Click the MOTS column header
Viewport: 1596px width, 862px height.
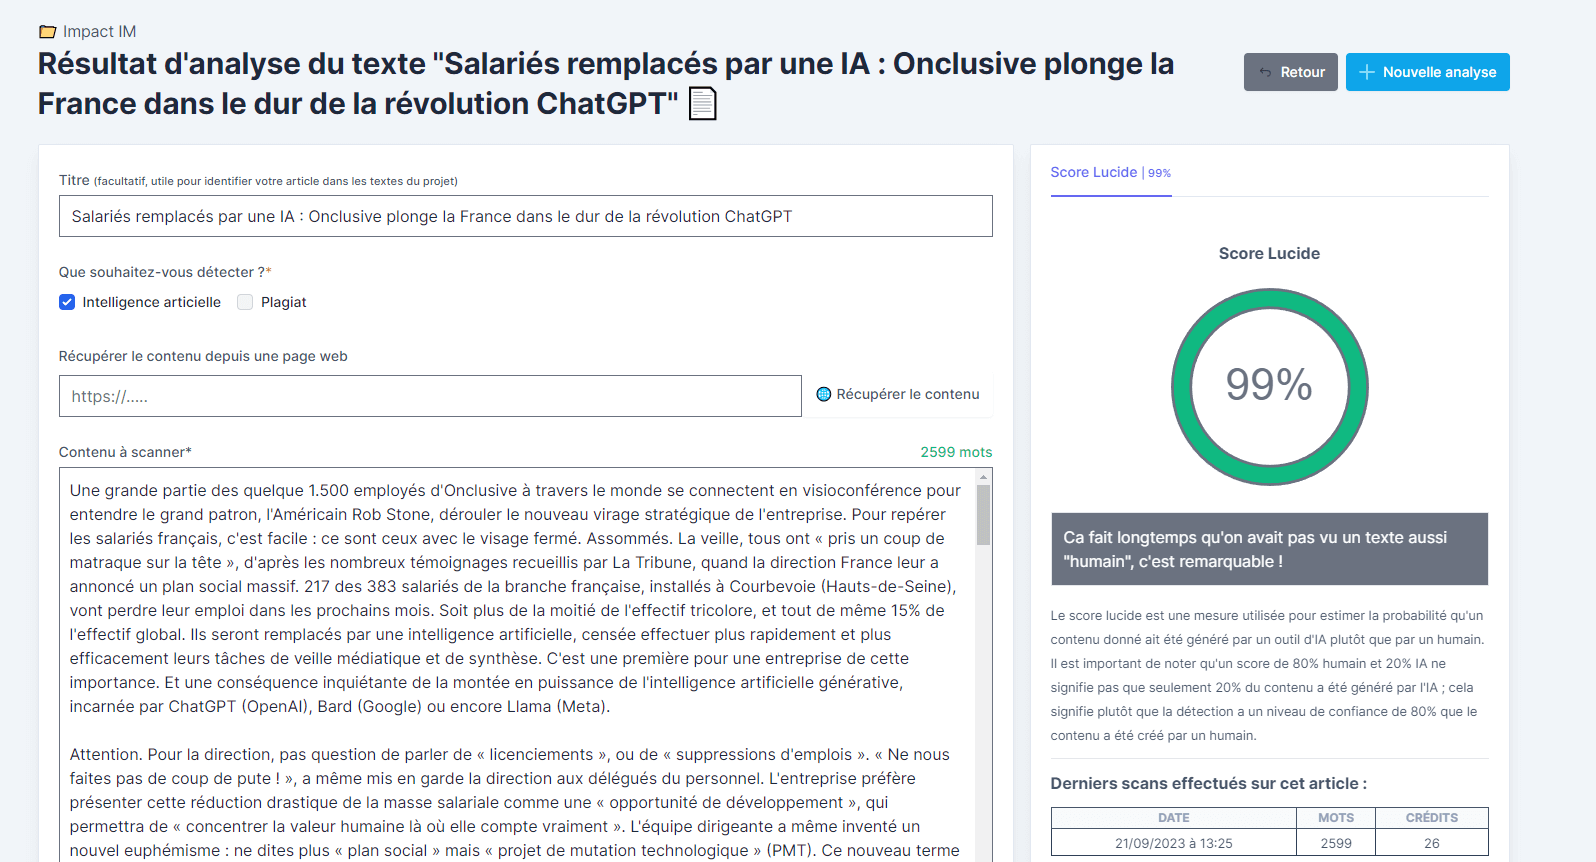tap(1336, 818)
